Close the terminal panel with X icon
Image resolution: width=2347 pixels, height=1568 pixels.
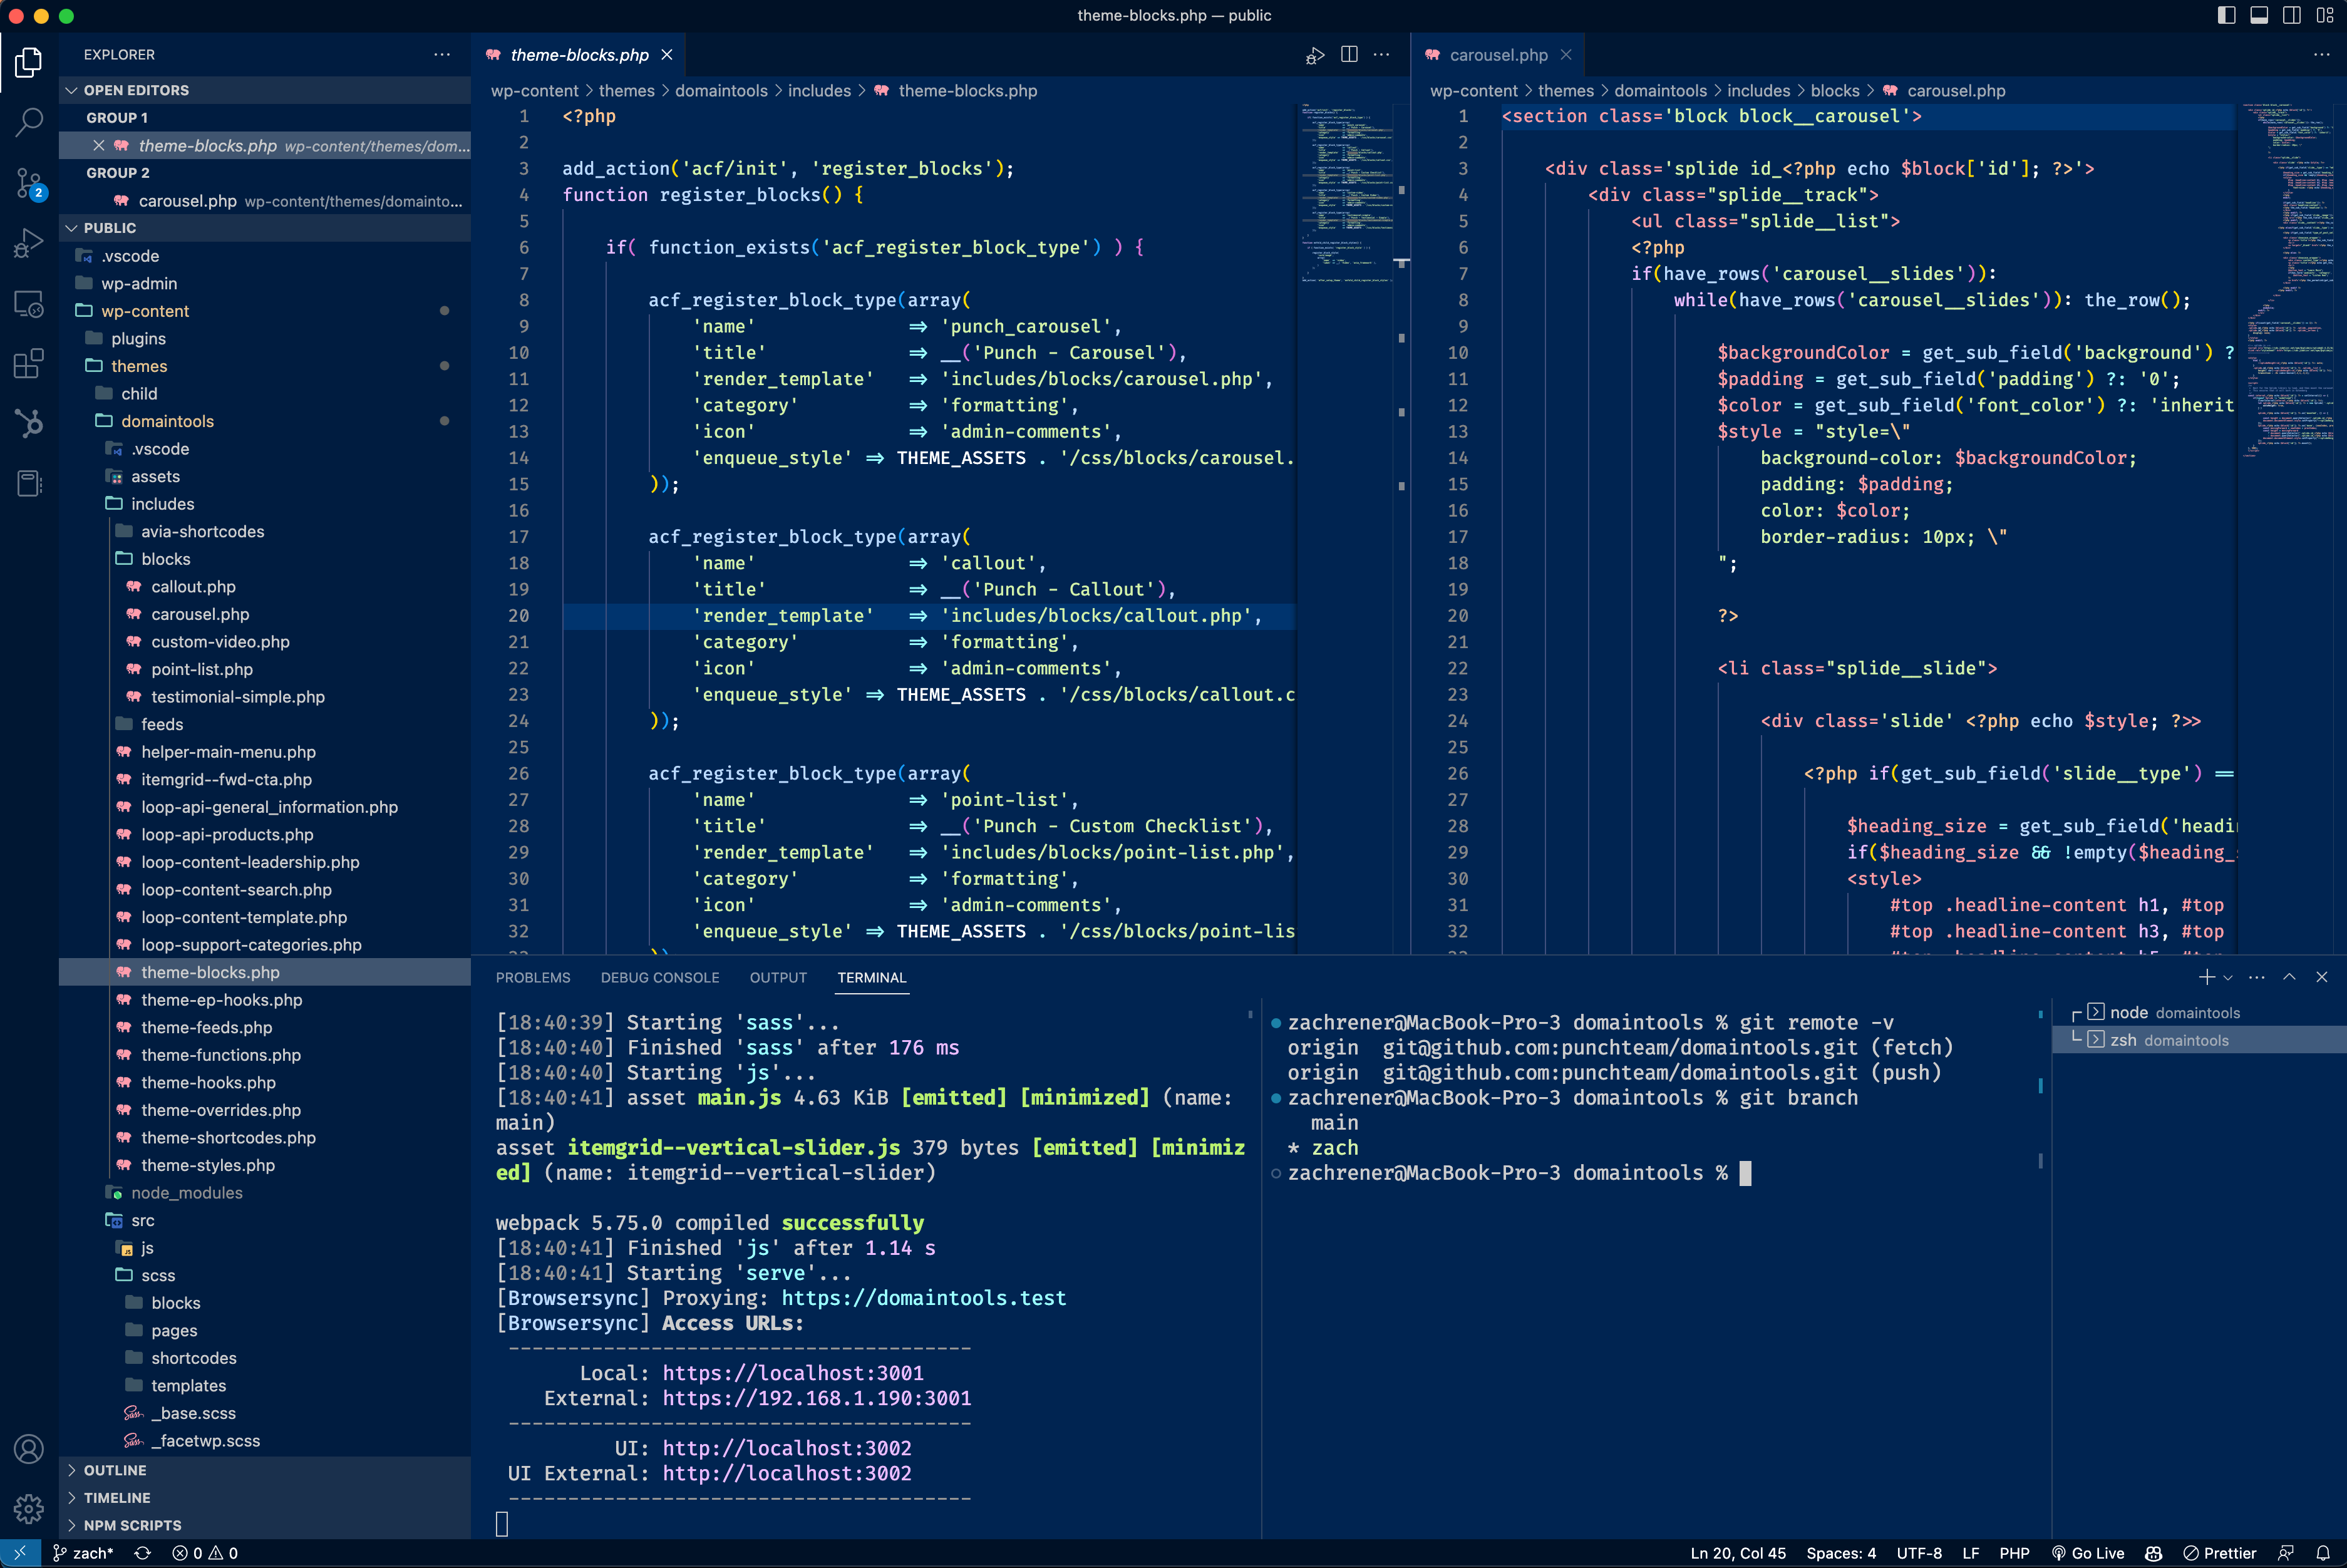(x=2322, y=977)
